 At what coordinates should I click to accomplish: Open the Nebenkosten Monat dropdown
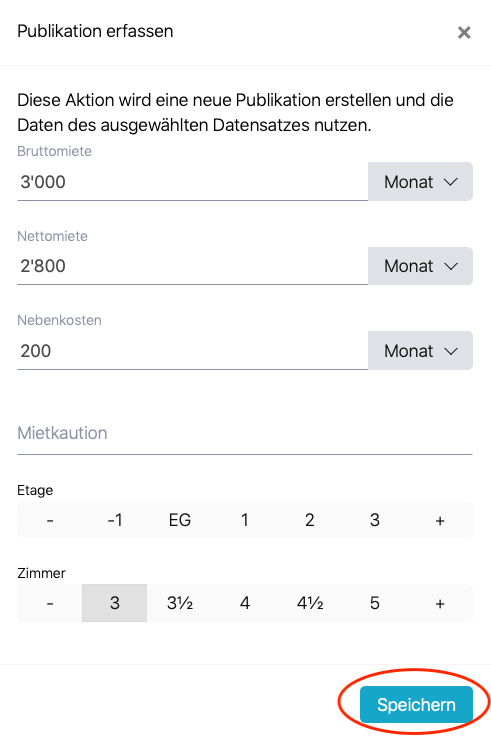420,351
